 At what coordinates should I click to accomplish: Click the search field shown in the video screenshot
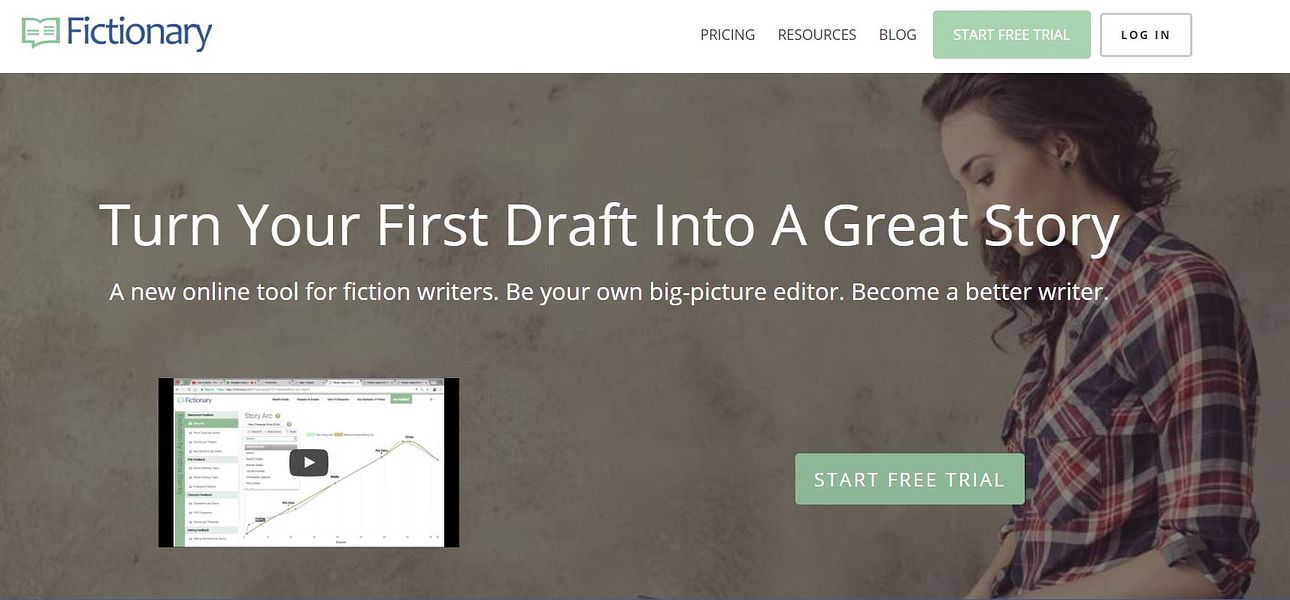pyautogui.click(x=270, y=438)
